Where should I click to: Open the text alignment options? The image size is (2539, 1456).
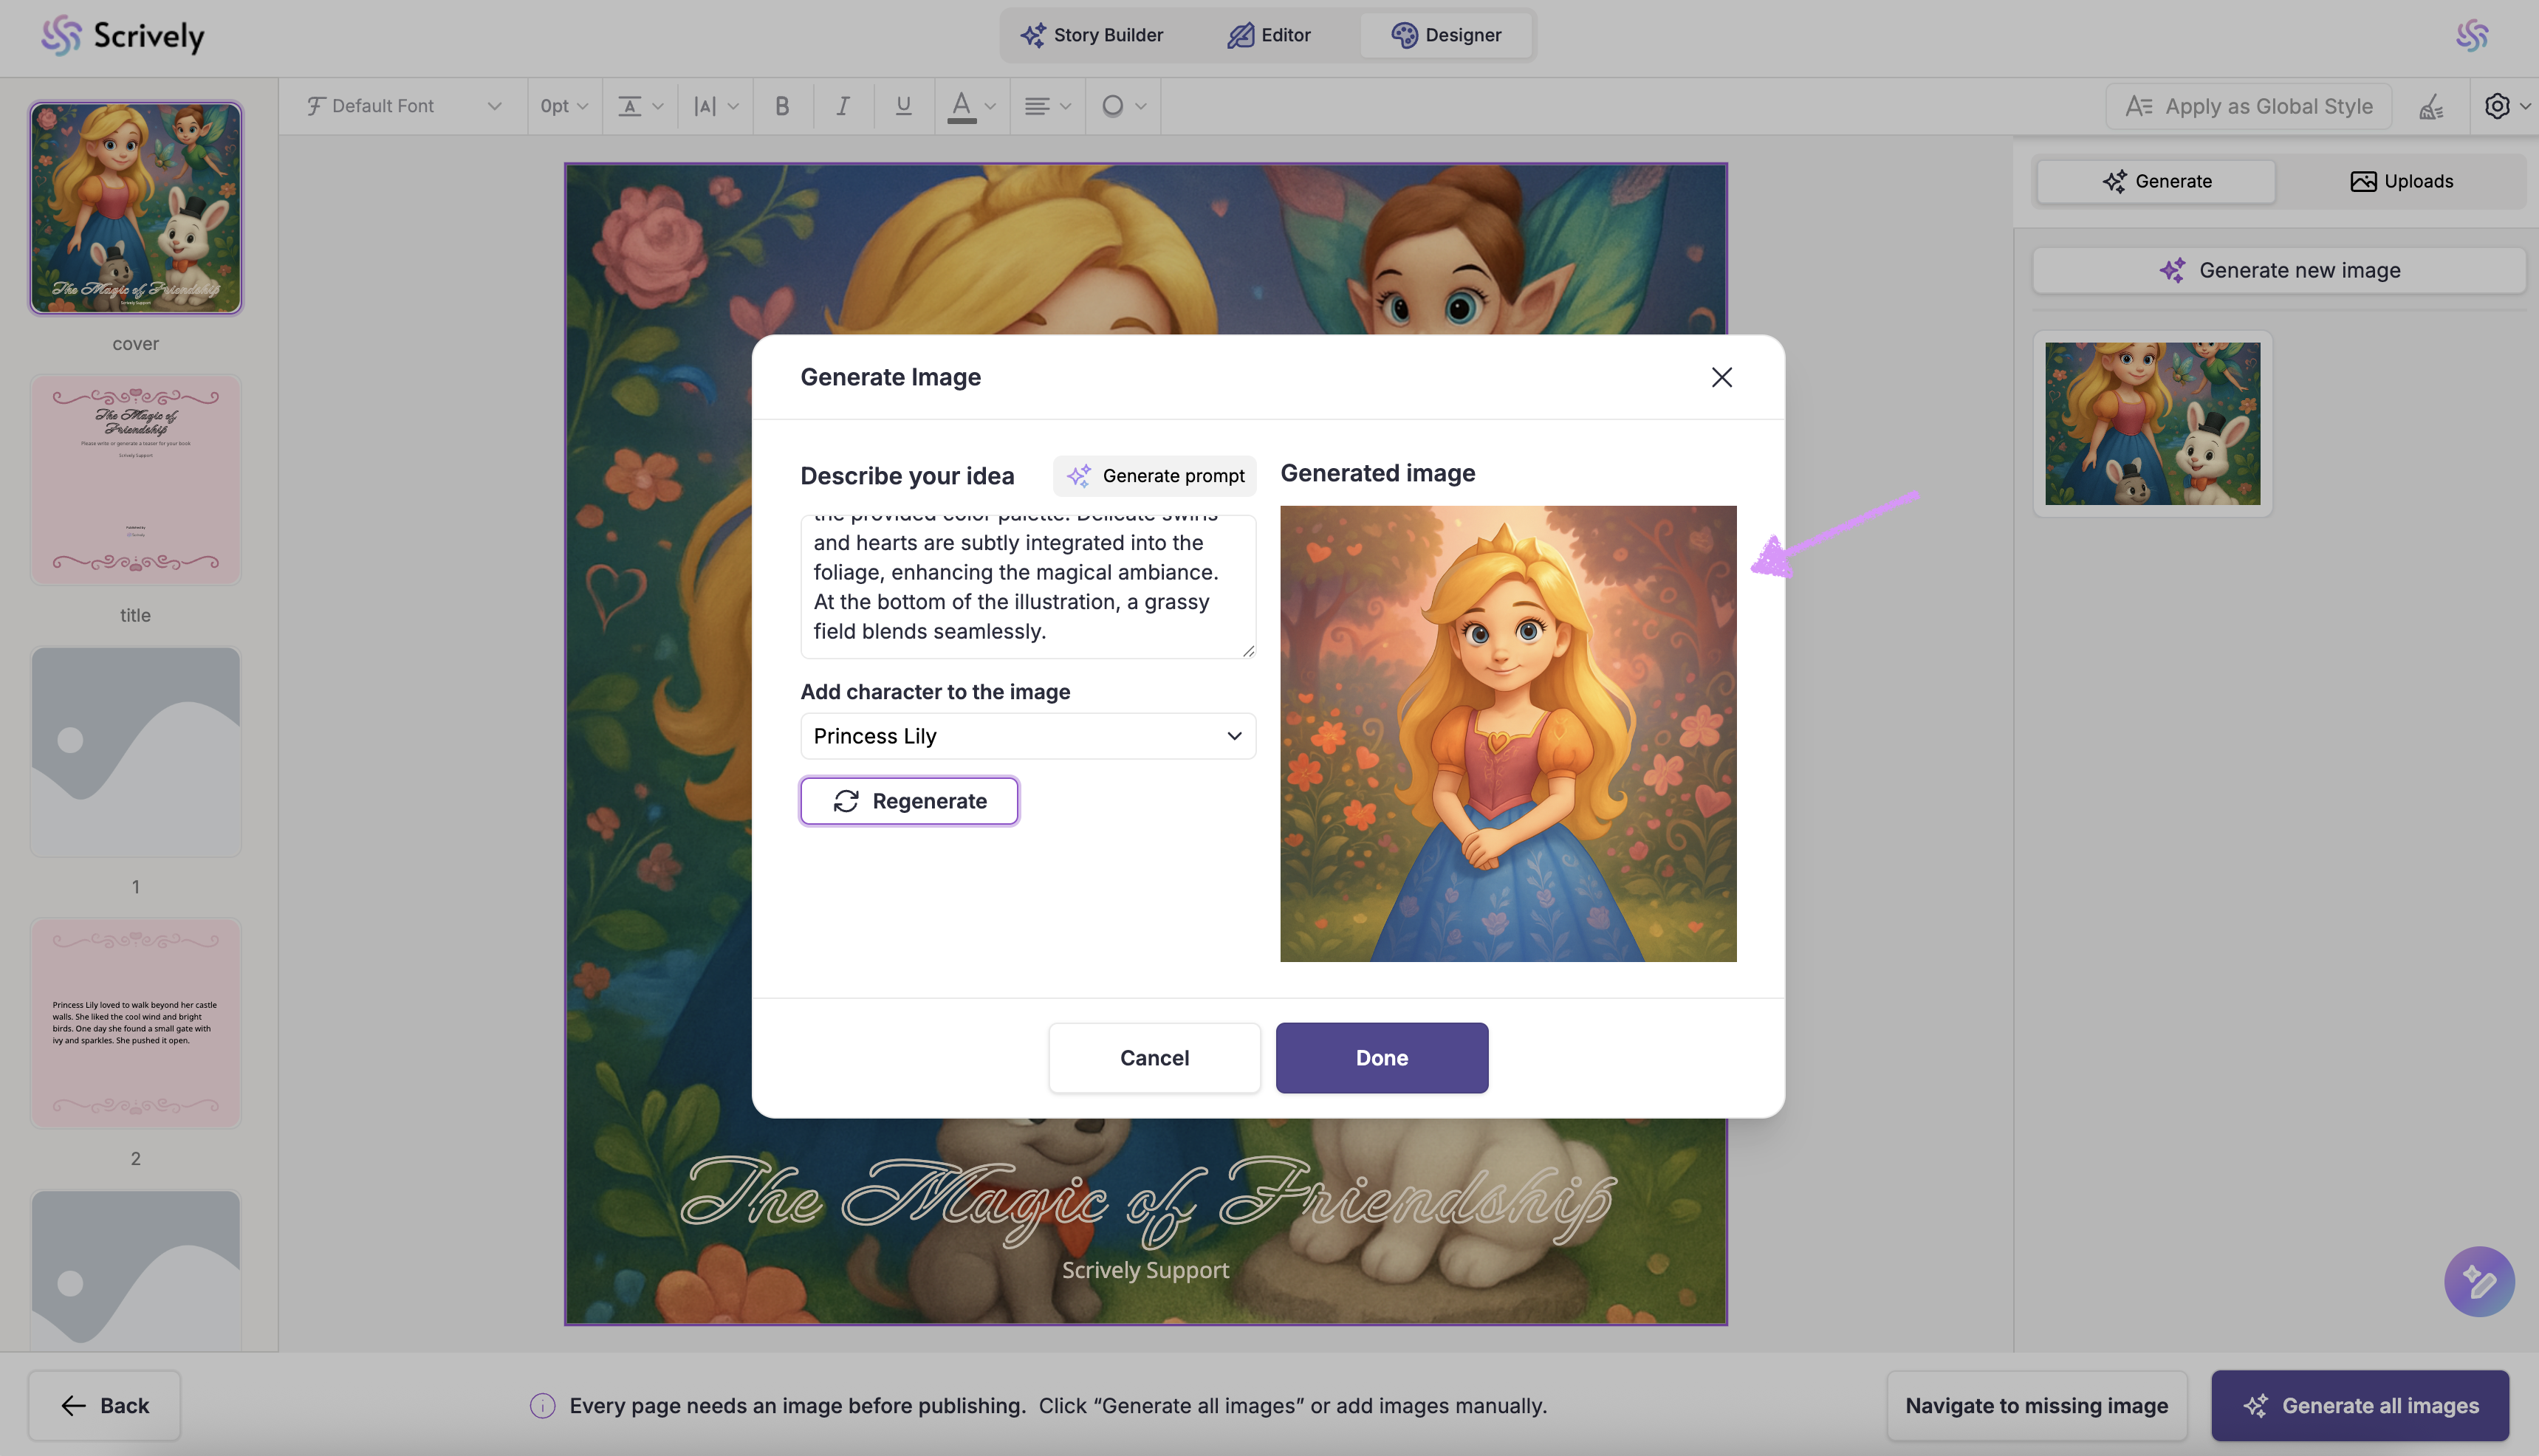[x=1046, y=106]
